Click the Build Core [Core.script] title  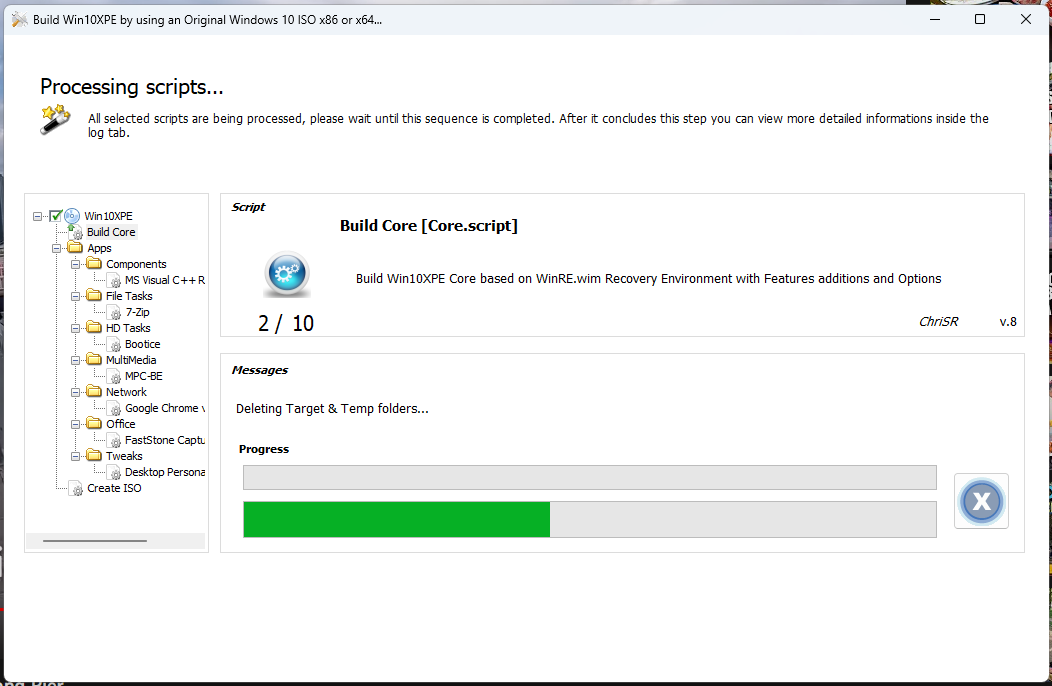pos(429,226)
